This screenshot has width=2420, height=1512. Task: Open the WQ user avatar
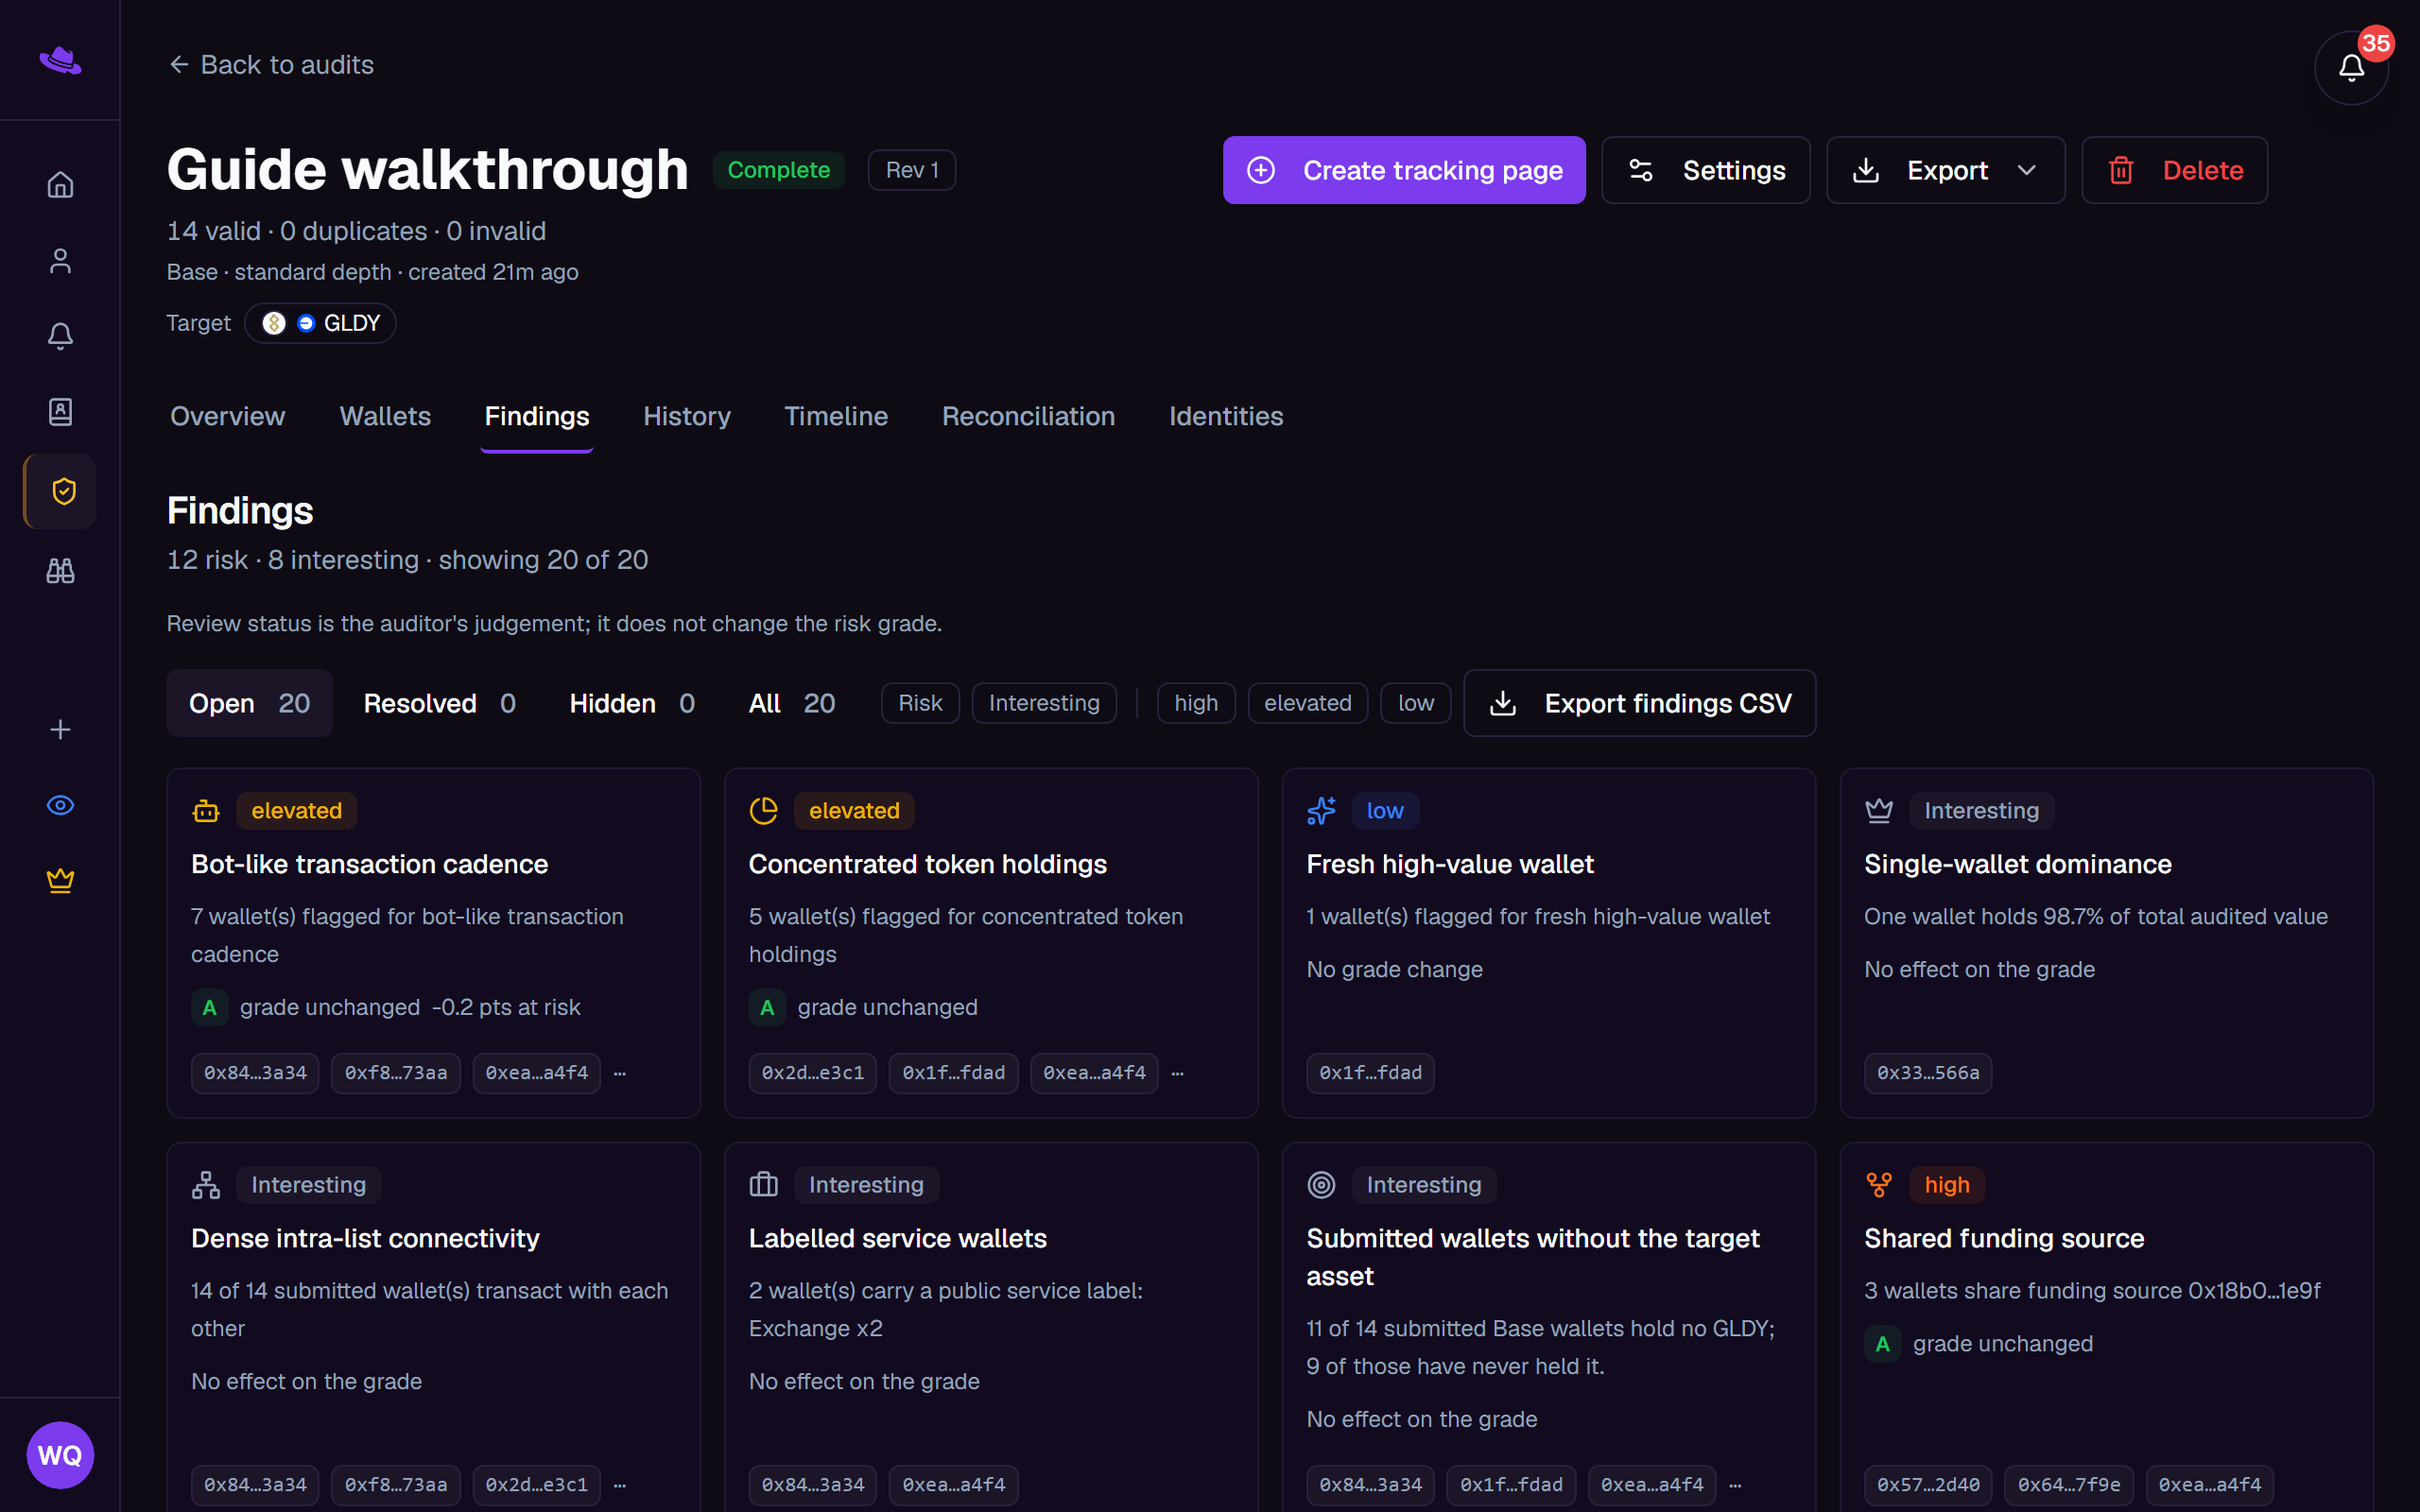point(60,1455)
